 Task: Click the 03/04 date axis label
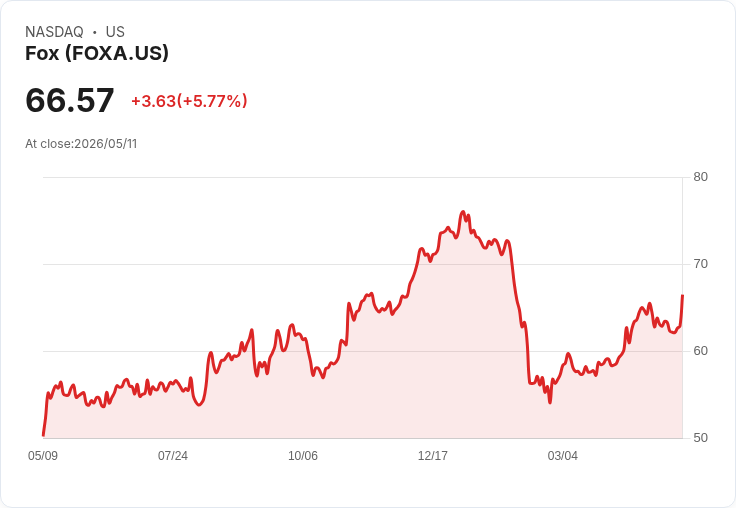click(x=563, y=455)
